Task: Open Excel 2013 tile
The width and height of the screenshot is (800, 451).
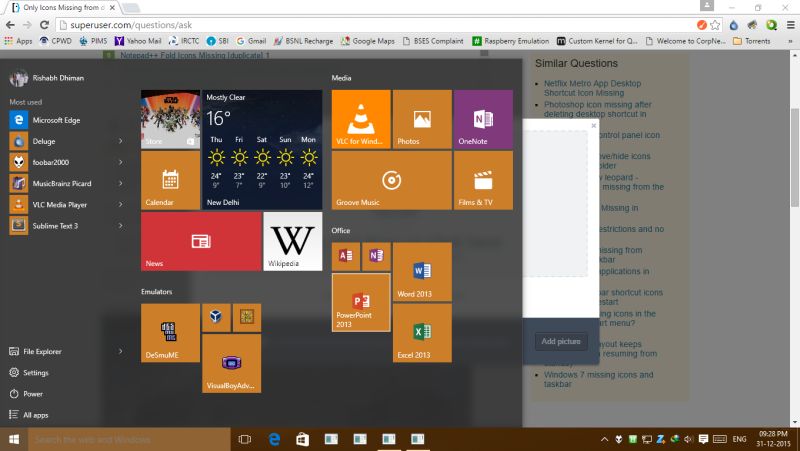Action: pos(422,333)
